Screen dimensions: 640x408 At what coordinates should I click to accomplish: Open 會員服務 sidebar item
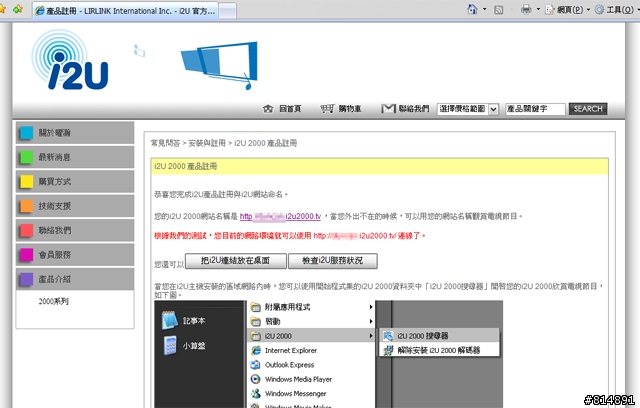75,255
